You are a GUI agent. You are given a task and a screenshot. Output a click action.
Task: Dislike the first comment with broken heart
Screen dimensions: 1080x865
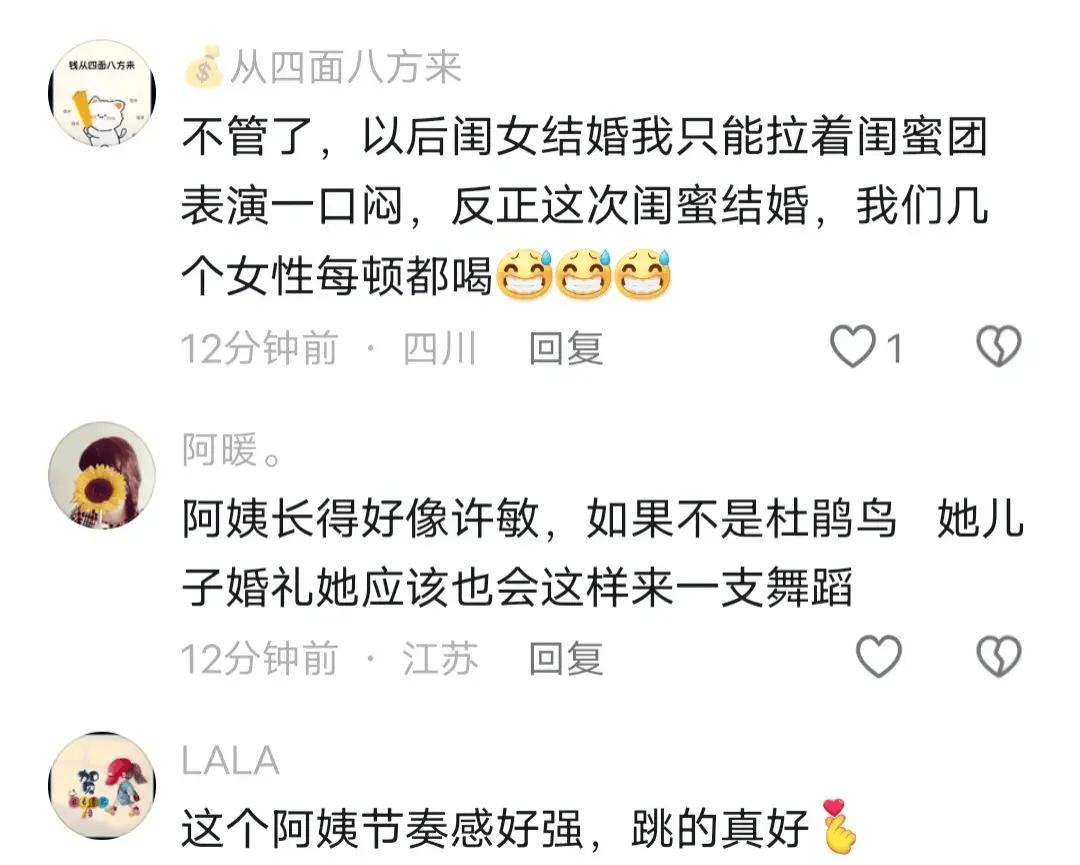[x=999, y=346]
